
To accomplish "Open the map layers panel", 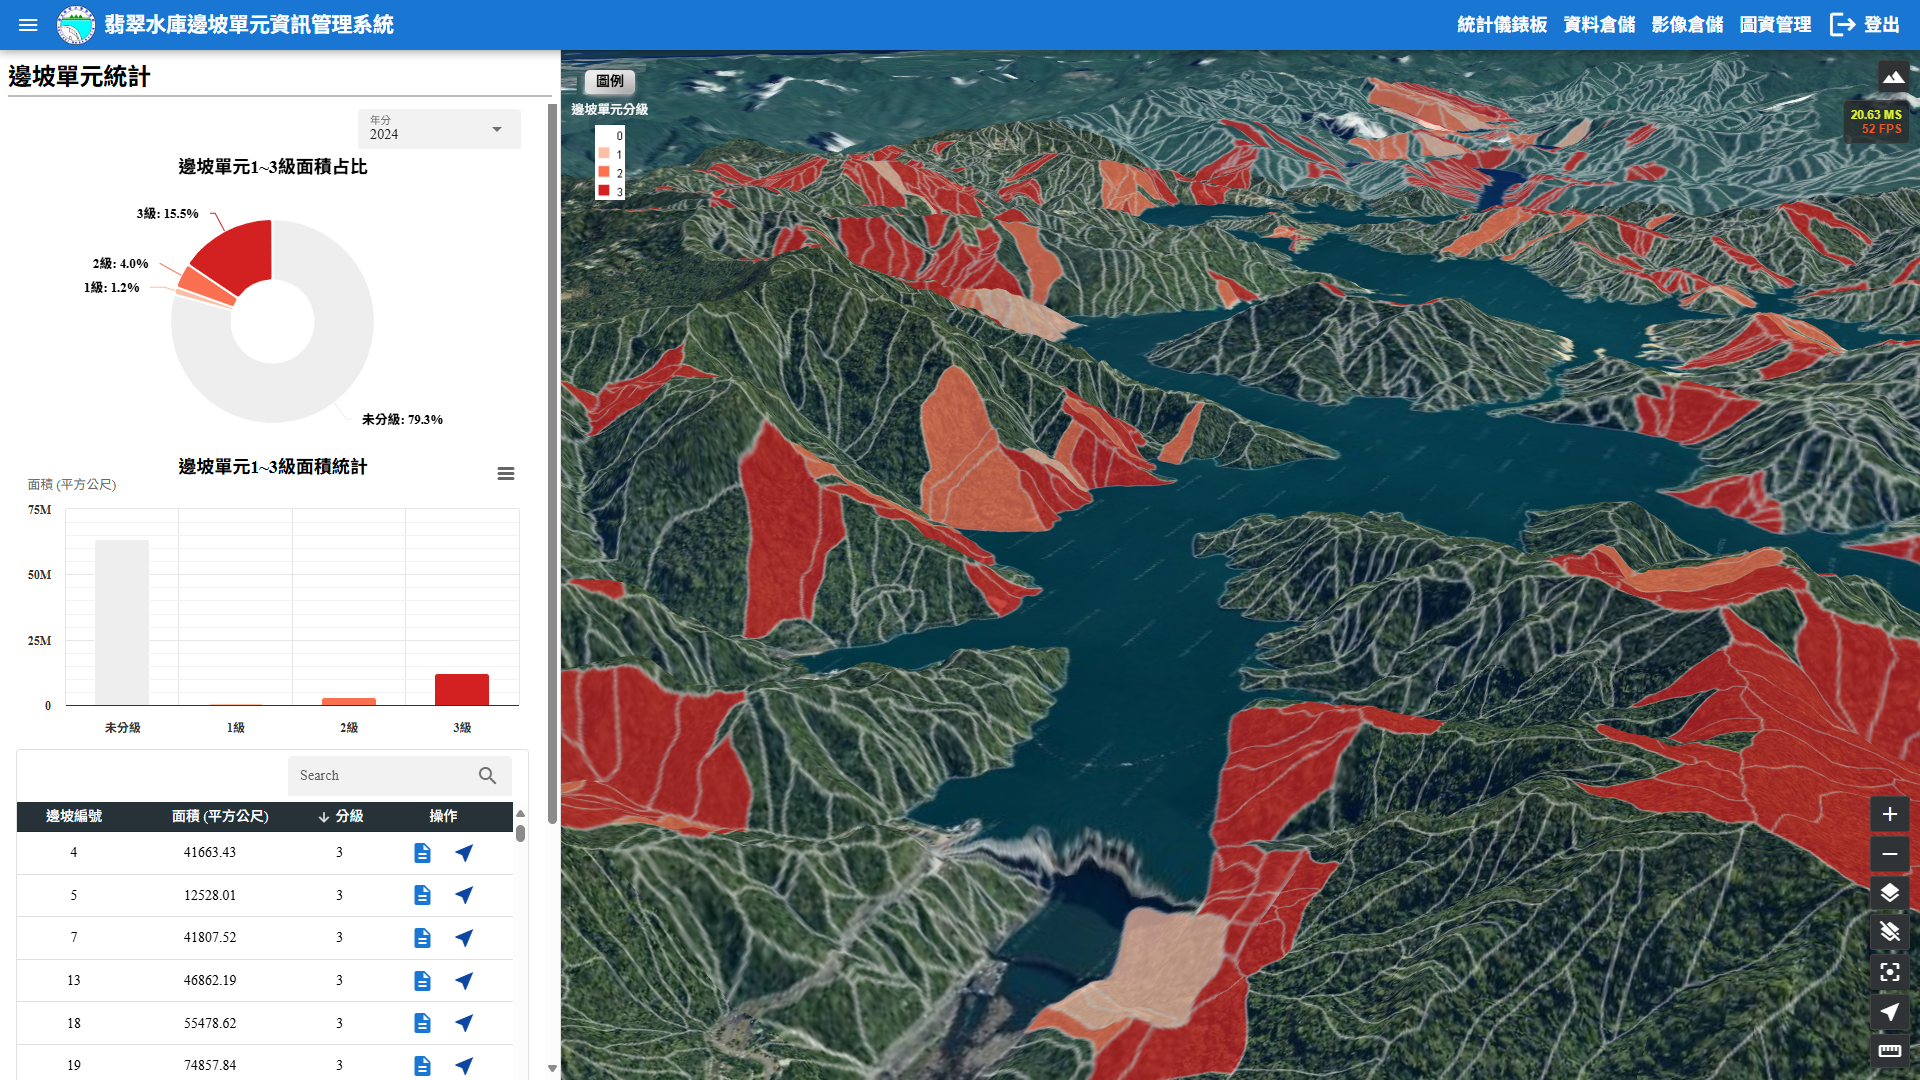I will 1889,893.
